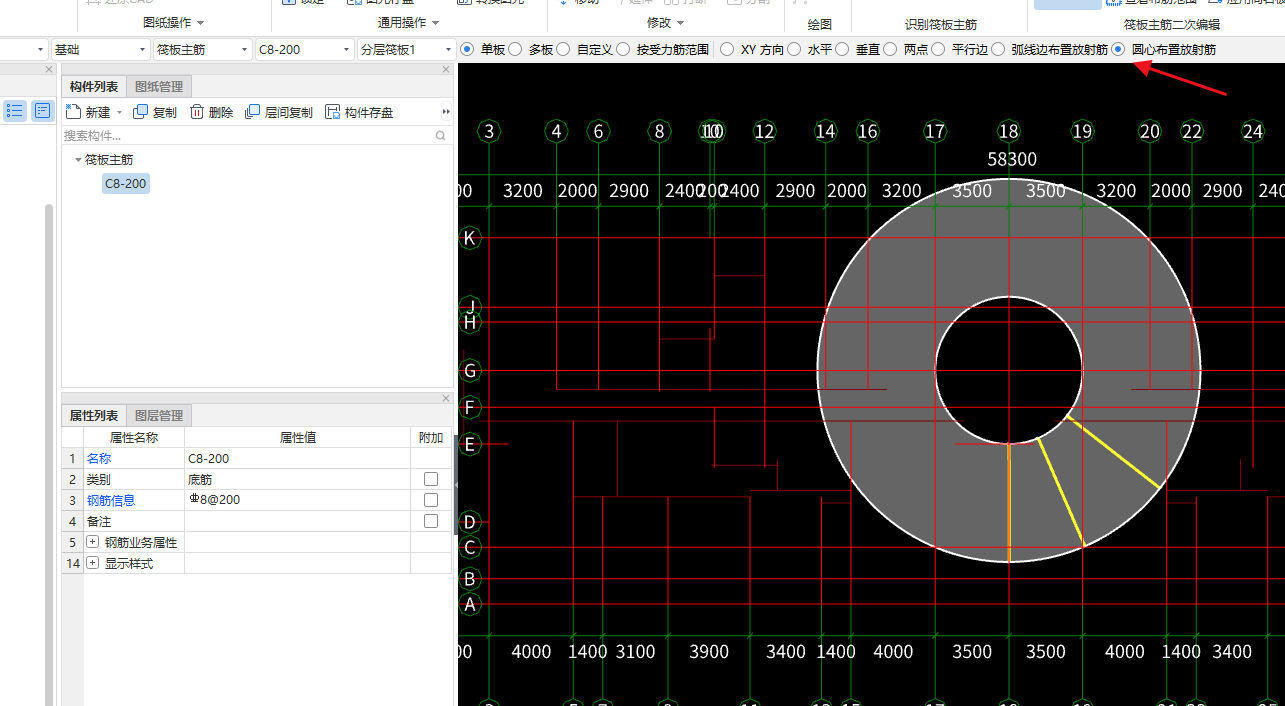Viewport: 1285px width, 706px height.
Task: Switch to the 属性列表 tab
Action: [94, 416]
